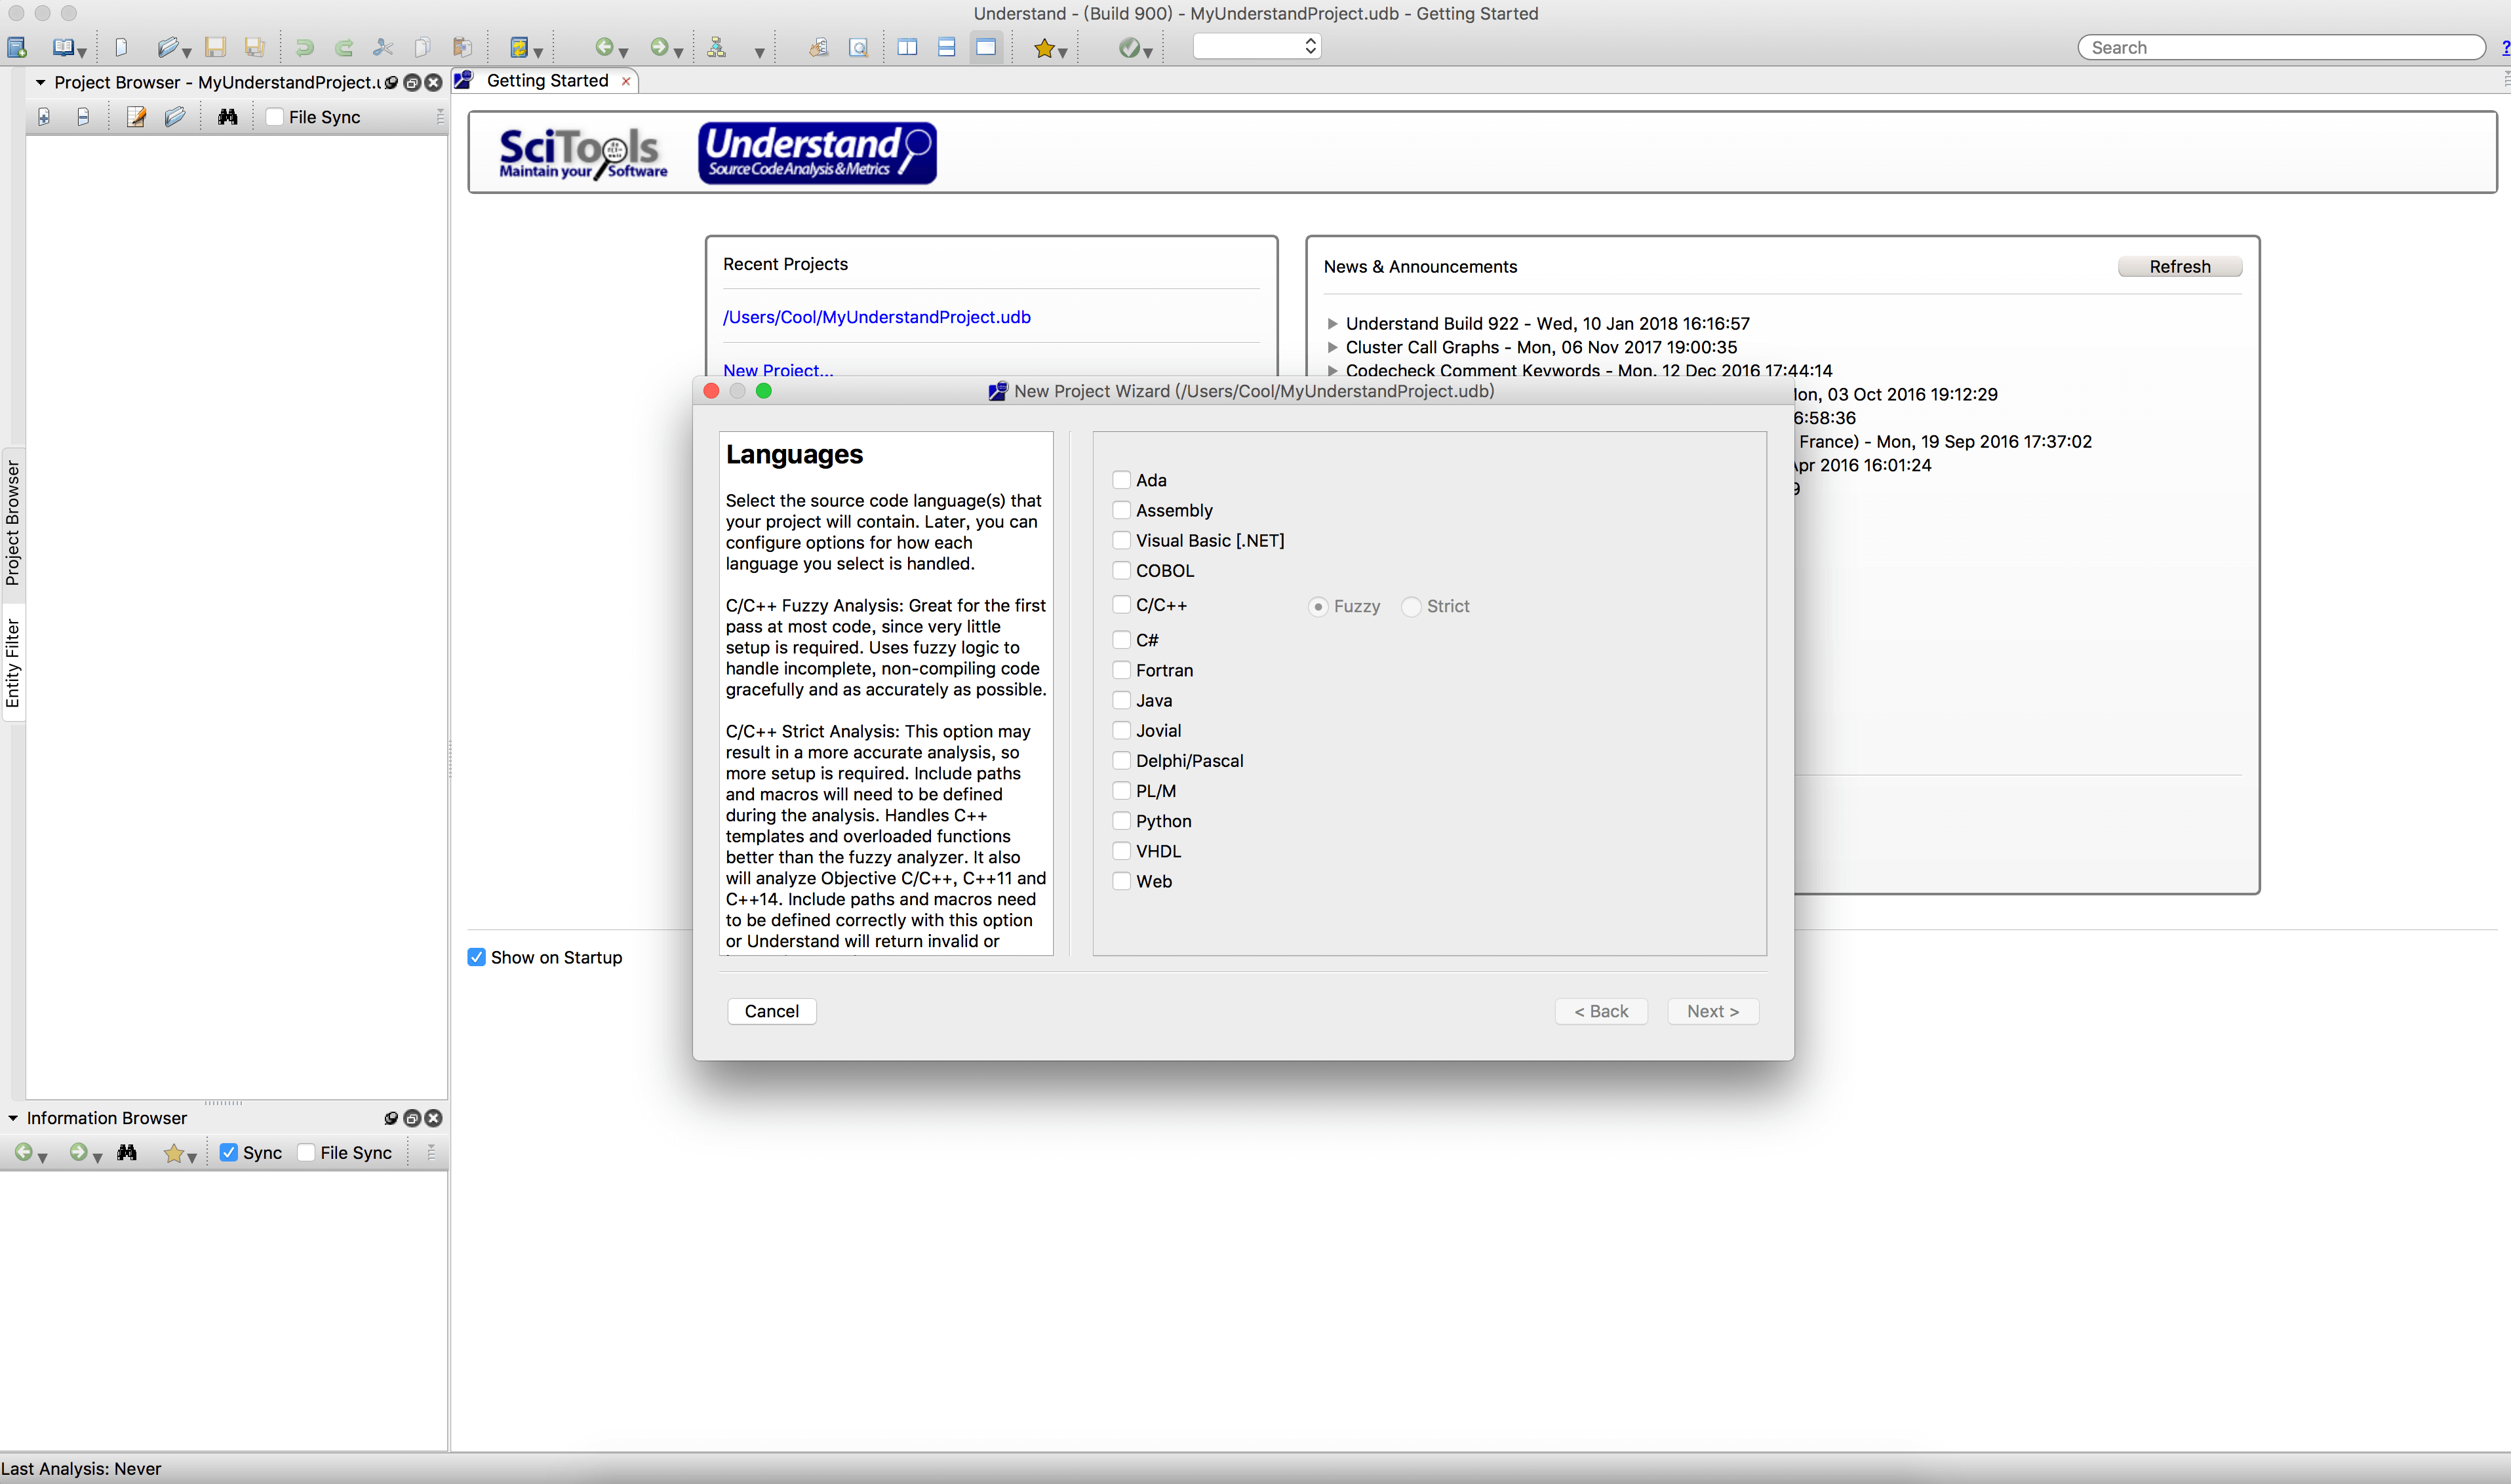Check the Python language checkbox
2511x1484 pixels.
tap(1122, 821)
